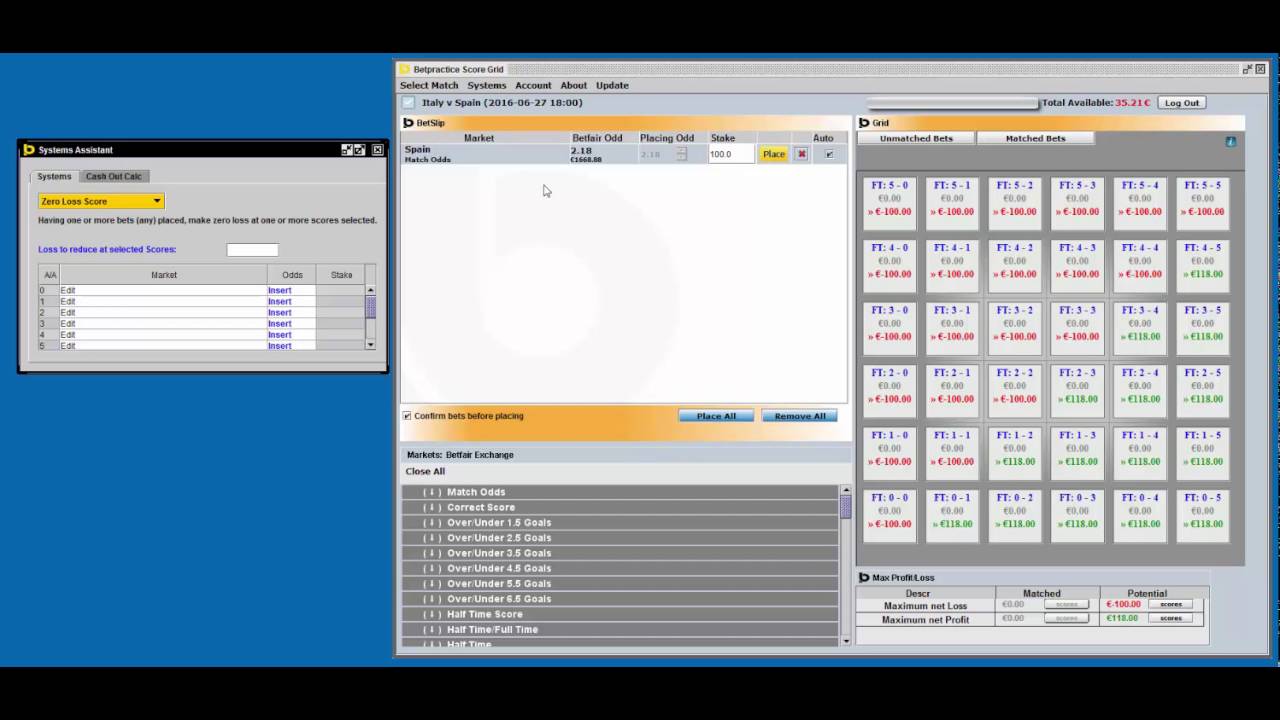Open the Zero Loss Score dropdown
1280x720 pixels.
click(100, 201)
